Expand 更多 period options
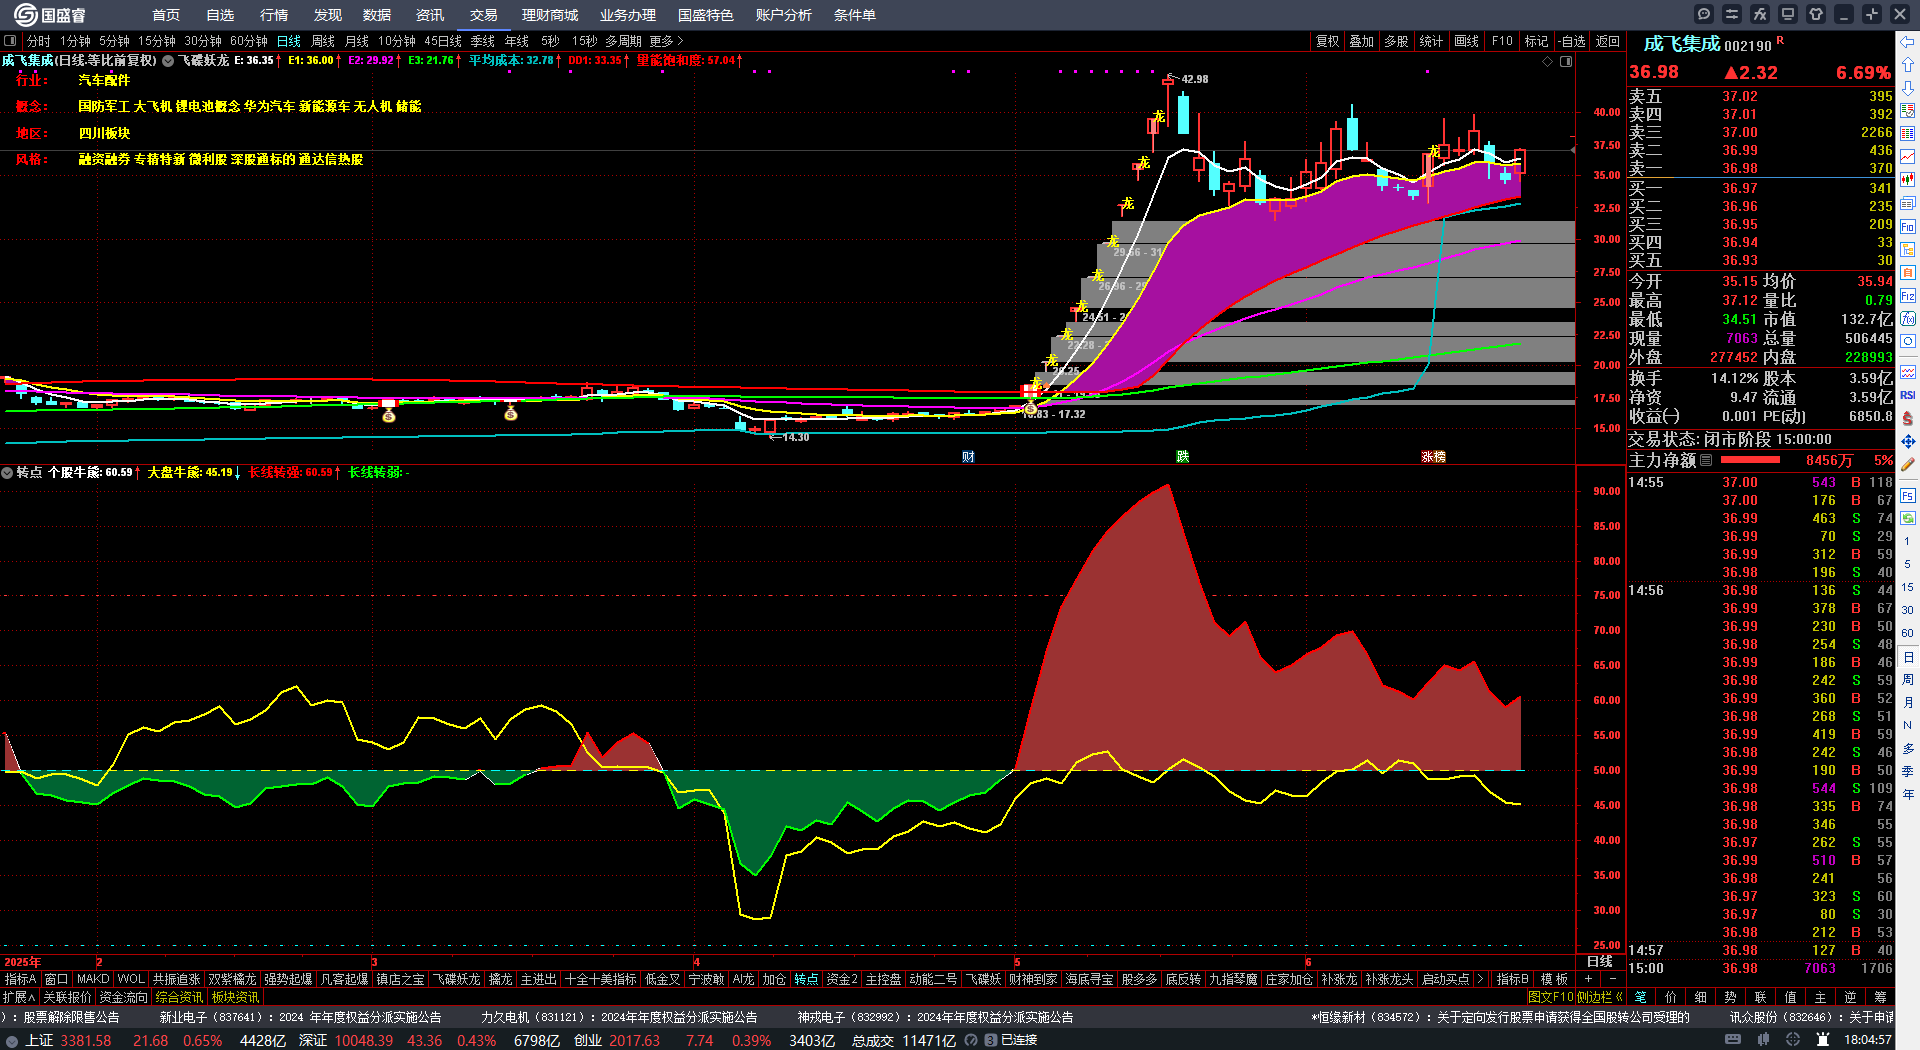The width and height of the screenshot is (1920, 1050). pyautogui.click(x=667, y=41)
